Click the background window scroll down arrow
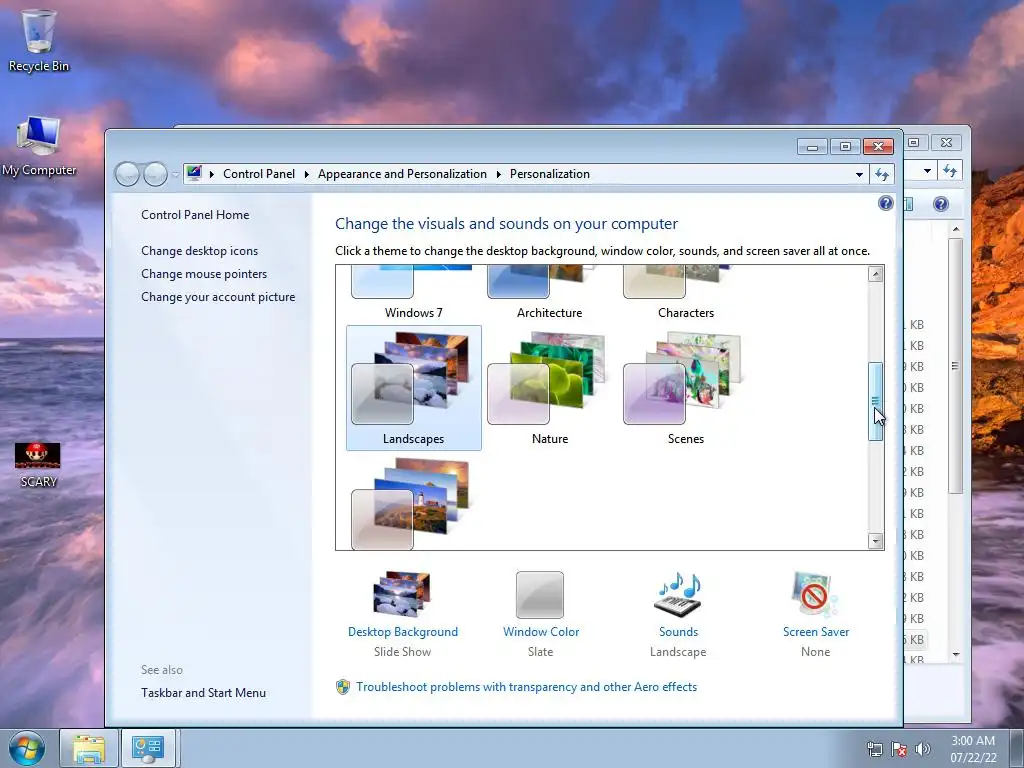 pos(956,654)
